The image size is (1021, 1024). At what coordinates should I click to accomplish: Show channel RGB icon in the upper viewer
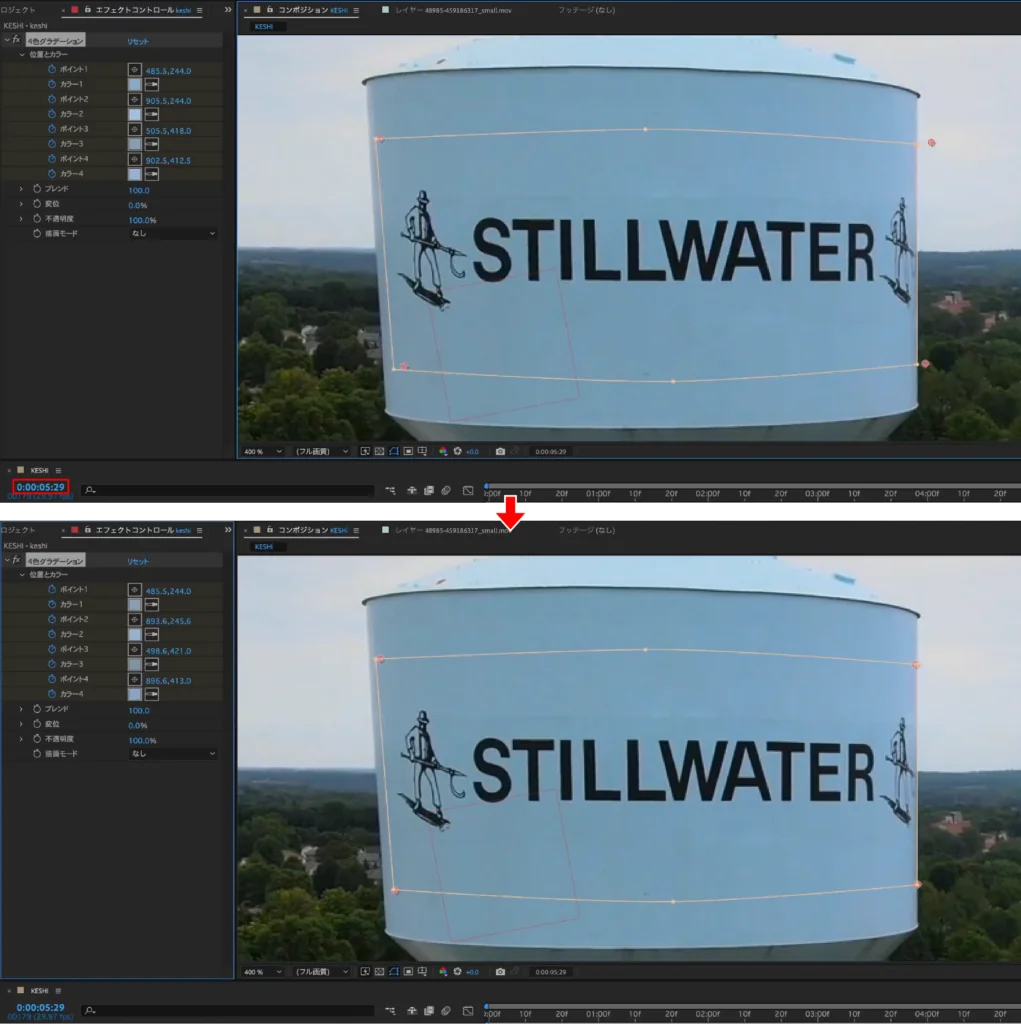pos(443,451)
